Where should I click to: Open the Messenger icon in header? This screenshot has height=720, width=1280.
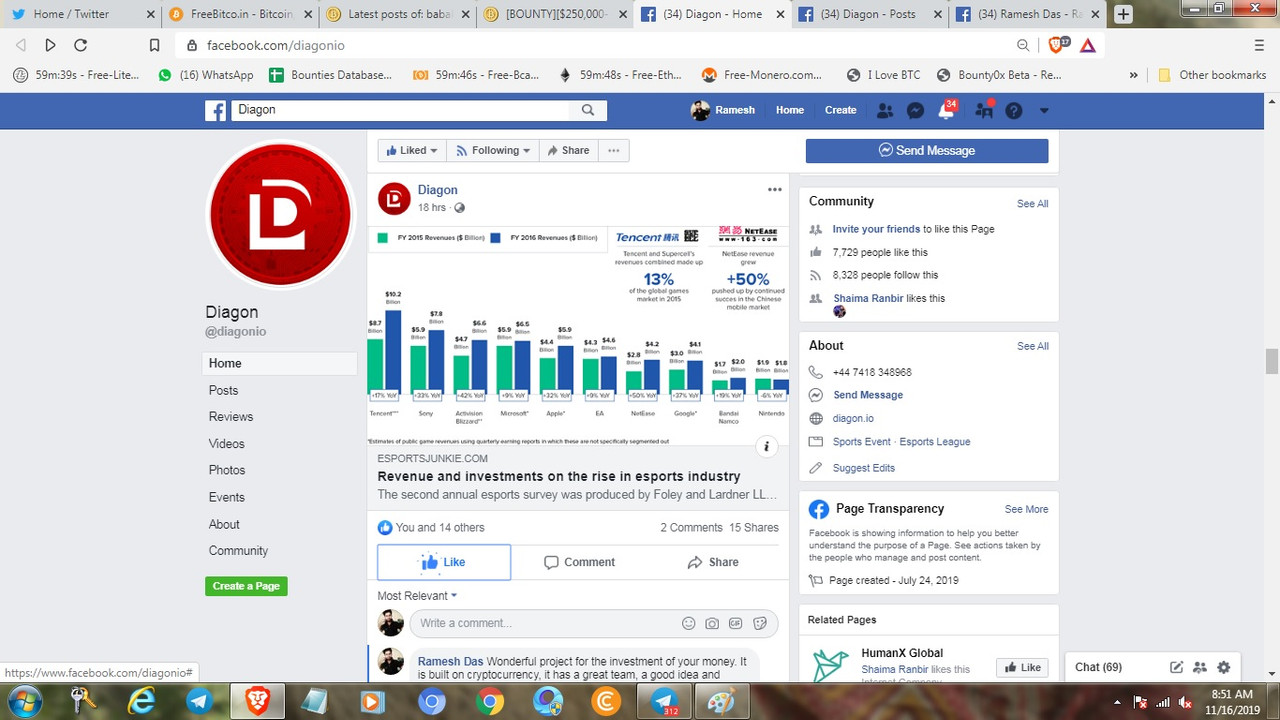coord(915,110)
